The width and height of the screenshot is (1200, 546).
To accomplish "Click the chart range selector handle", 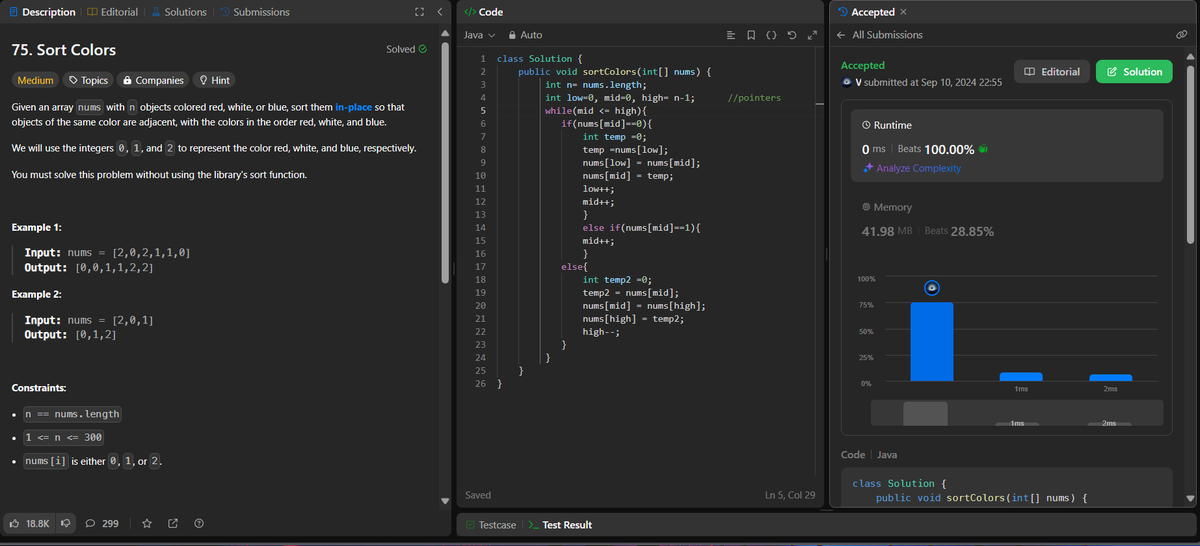I will click(925, 414).
